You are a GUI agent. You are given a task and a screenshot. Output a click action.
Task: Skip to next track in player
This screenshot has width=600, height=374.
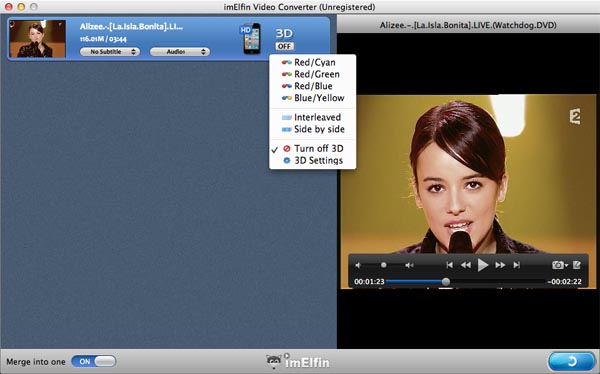[517, 265]
